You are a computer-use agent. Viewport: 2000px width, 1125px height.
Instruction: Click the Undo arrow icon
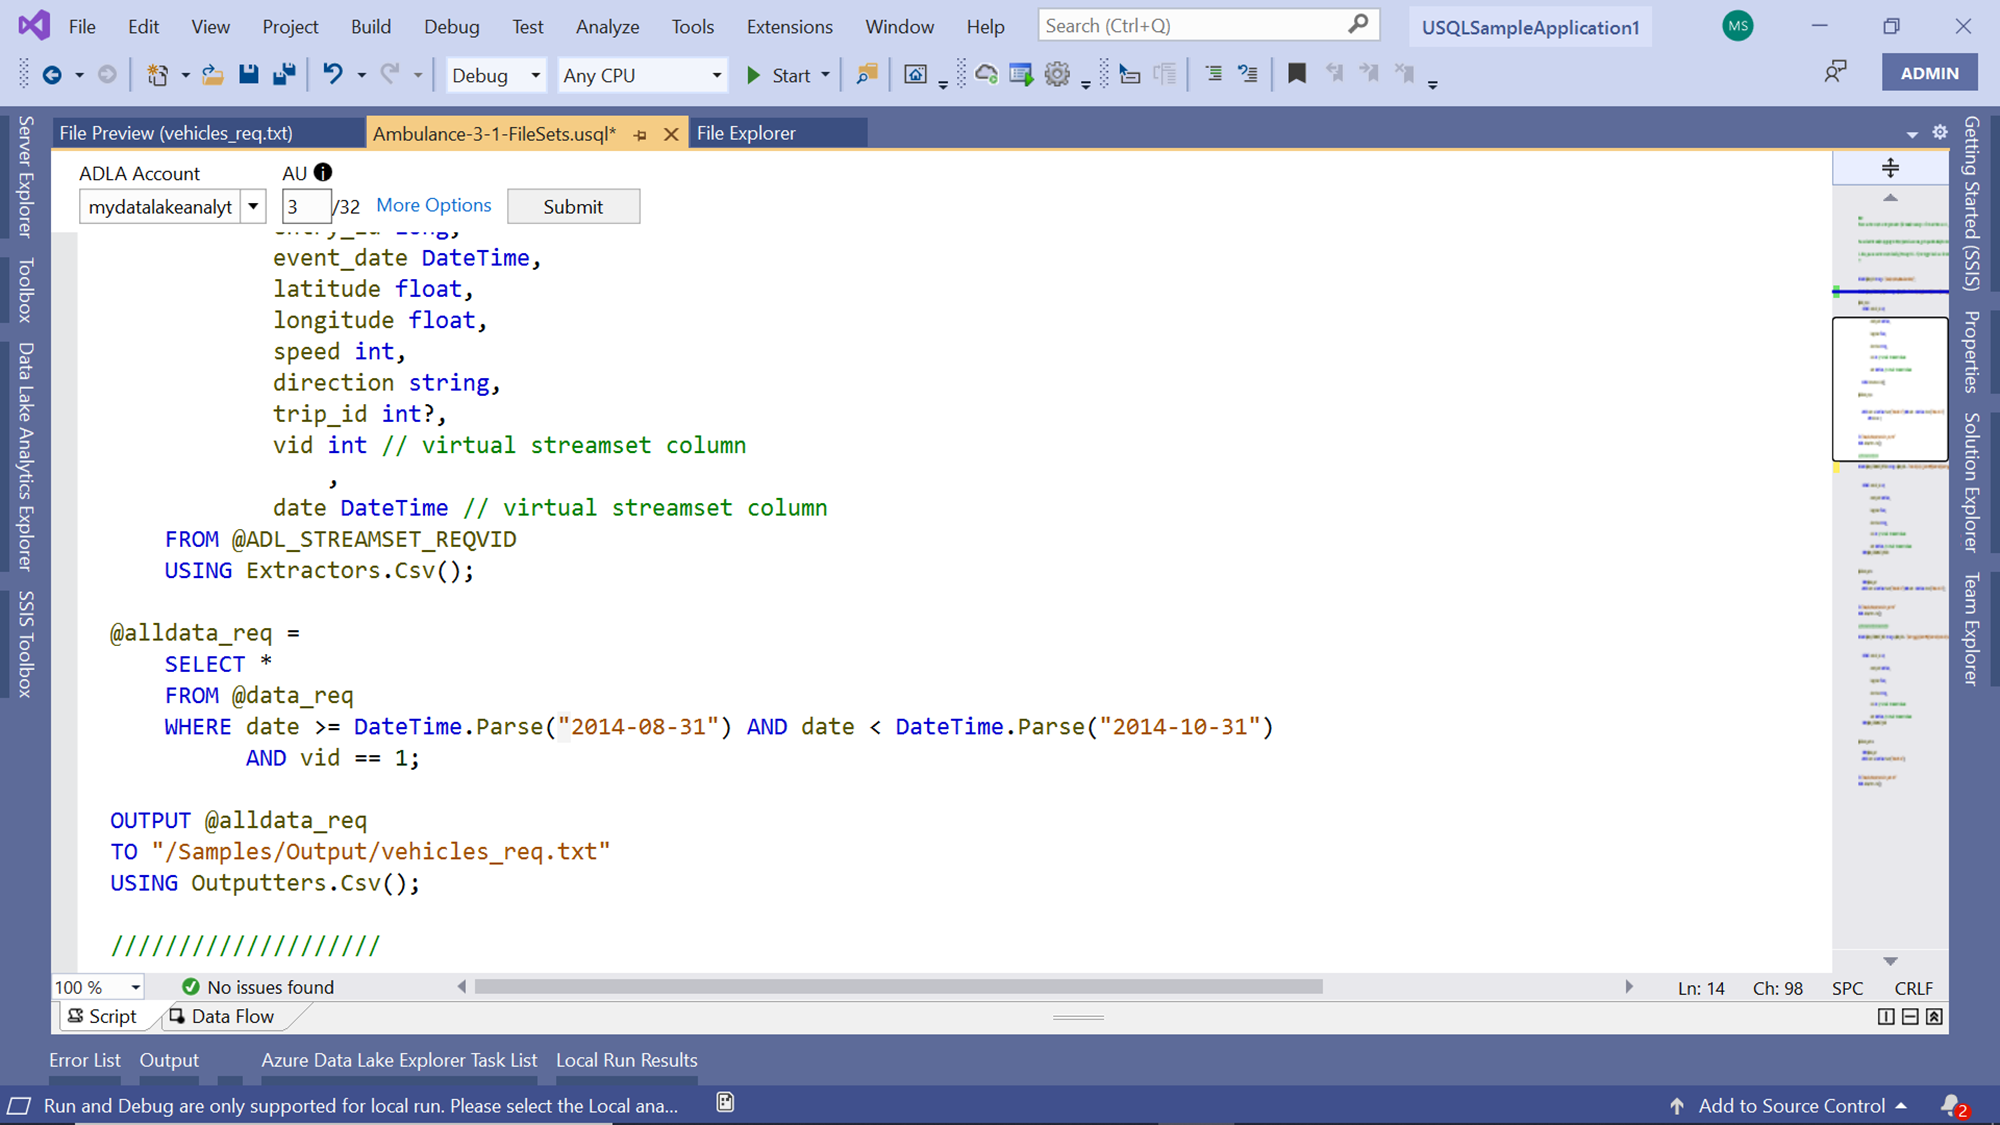333,74
